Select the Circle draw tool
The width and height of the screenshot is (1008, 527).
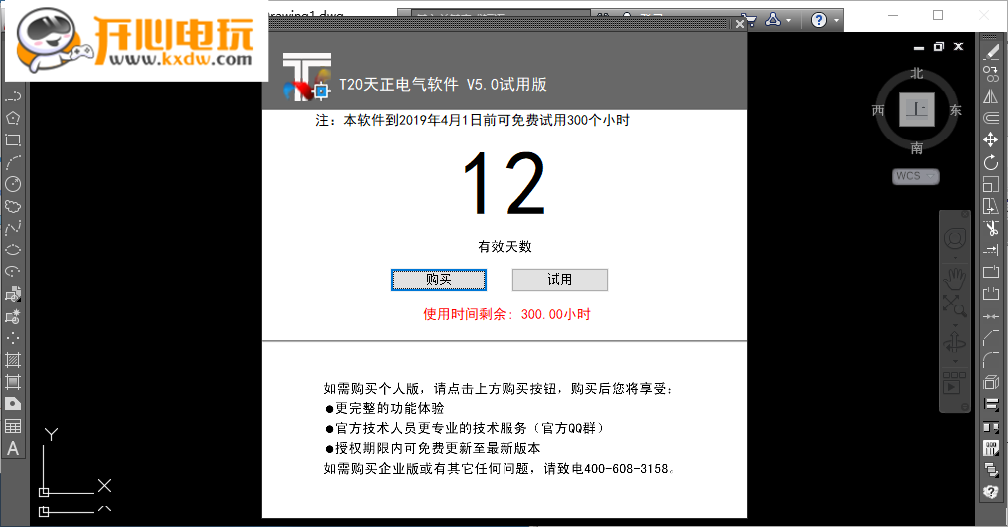tap(13, 184)
